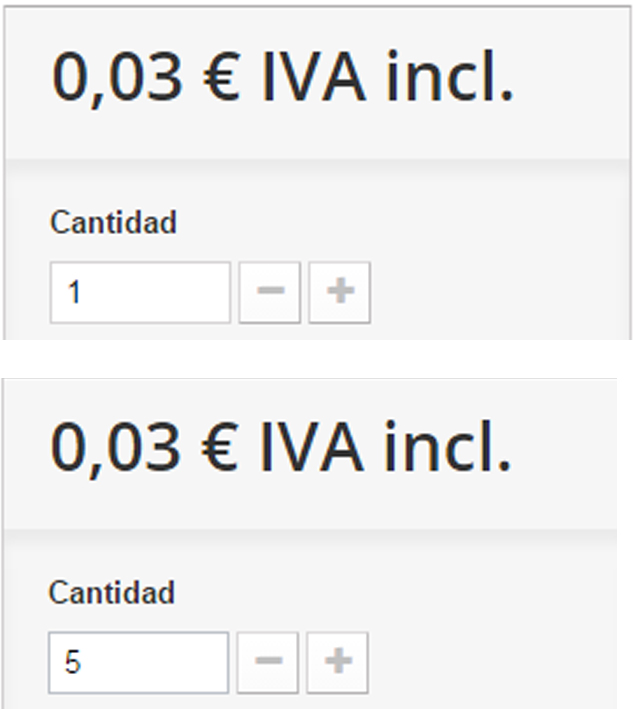Remove one unit from the quantity of 5

click(268, 662)
